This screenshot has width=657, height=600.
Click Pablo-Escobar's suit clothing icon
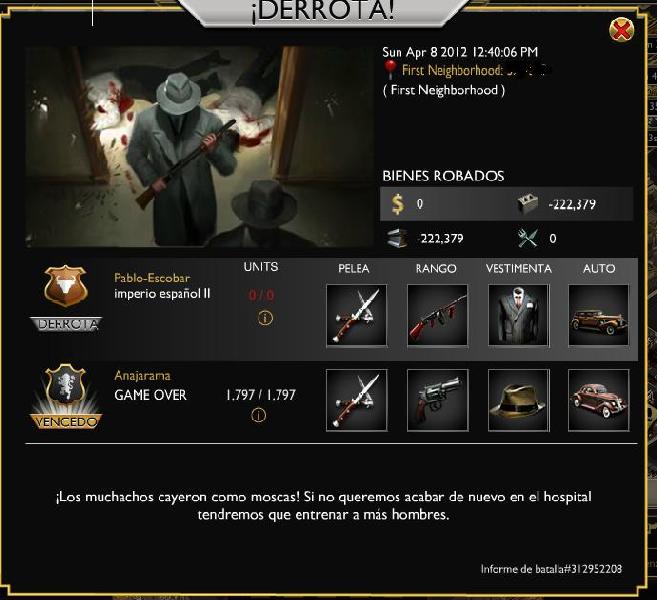(x=518, y=316)
